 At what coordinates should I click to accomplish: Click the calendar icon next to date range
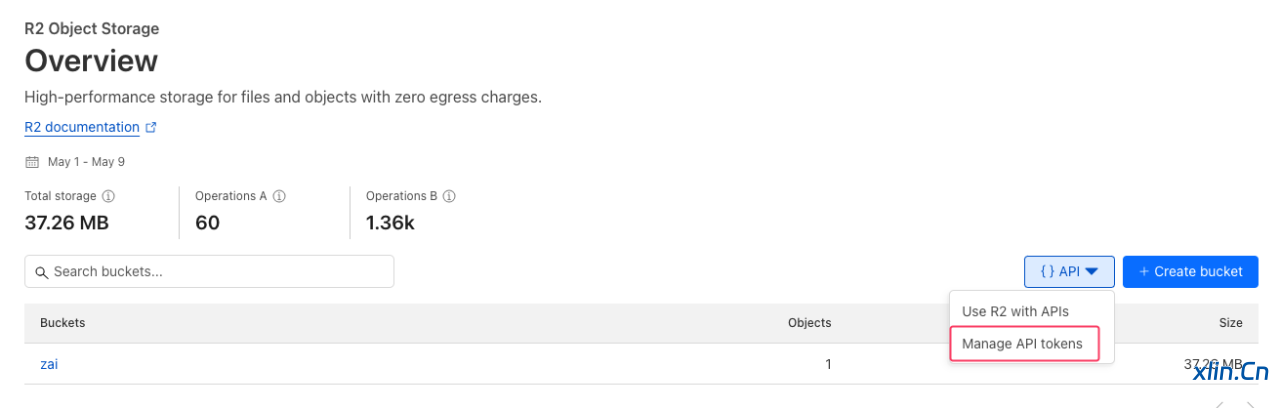click(32, 161)
